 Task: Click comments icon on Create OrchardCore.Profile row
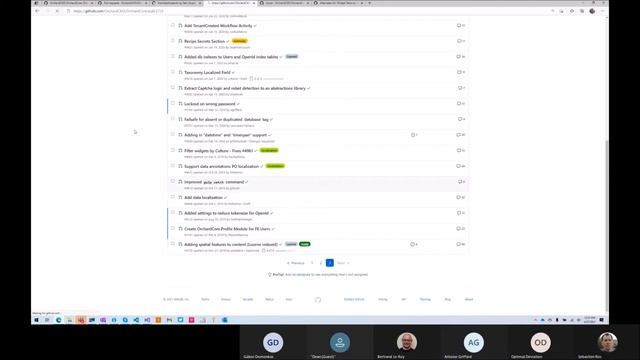[x=460, y=229]
